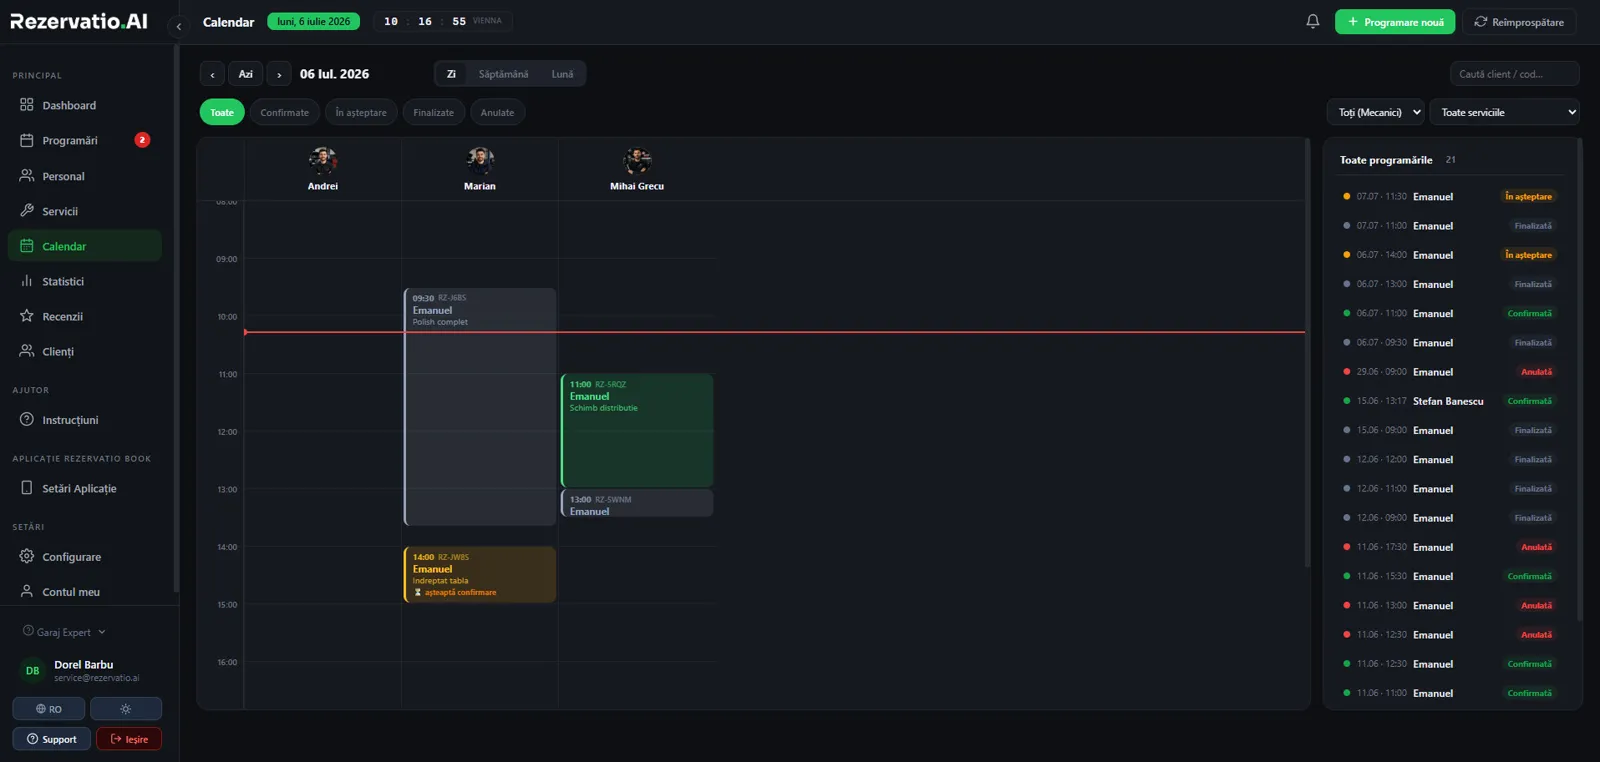Filter appointments by Confirmate status
1600x762 pixels.
pyautogui.click(x=285, y=112)
